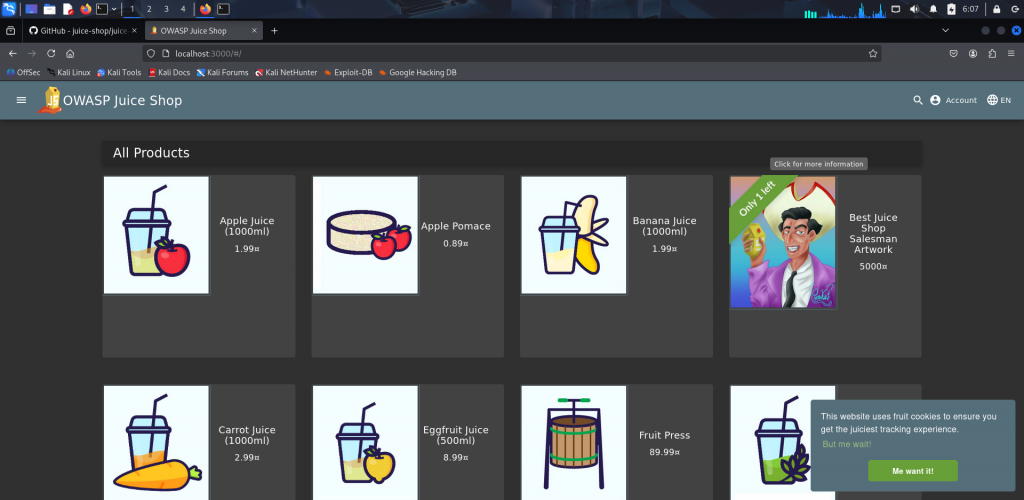Open the Kali applications menu icon
The width and height of the screenshot is (1024, 500).
(9, 9)
